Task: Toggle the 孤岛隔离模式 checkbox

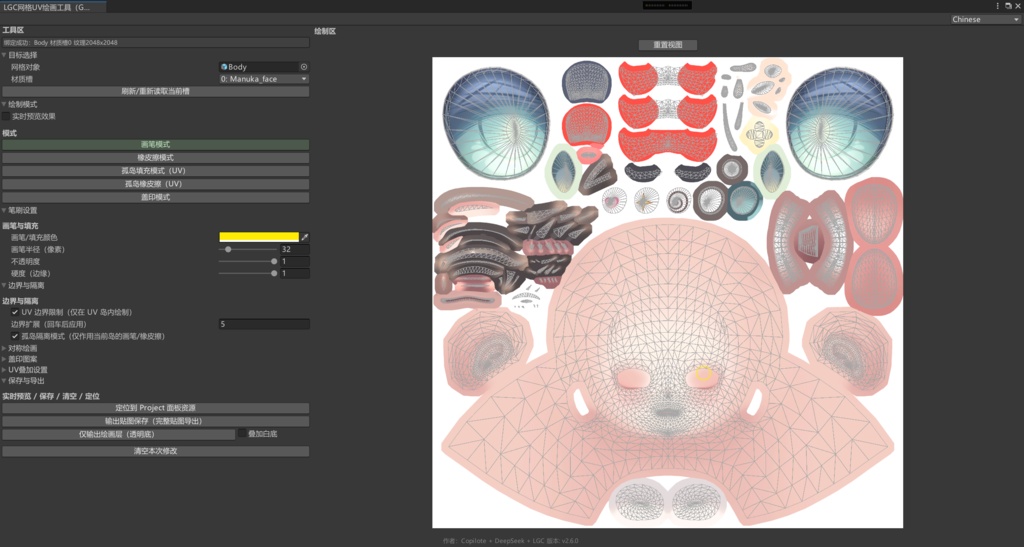Action: click(15, 336)
